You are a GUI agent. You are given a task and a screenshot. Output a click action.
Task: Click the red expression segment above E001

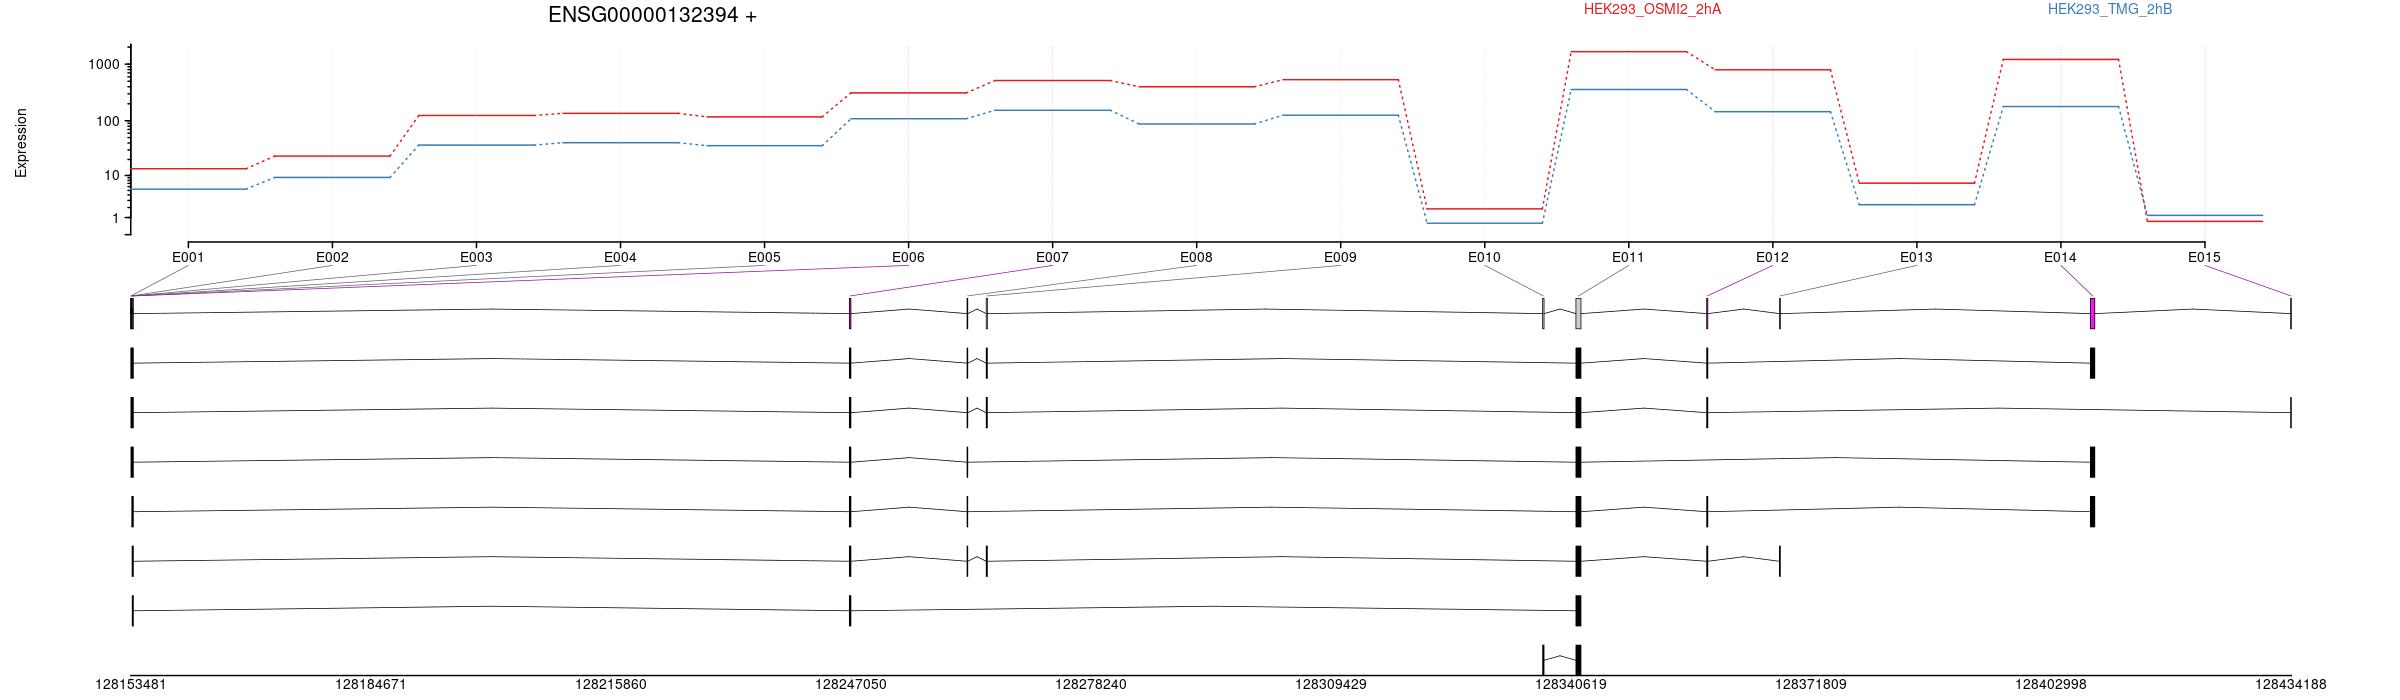point(188,168)
